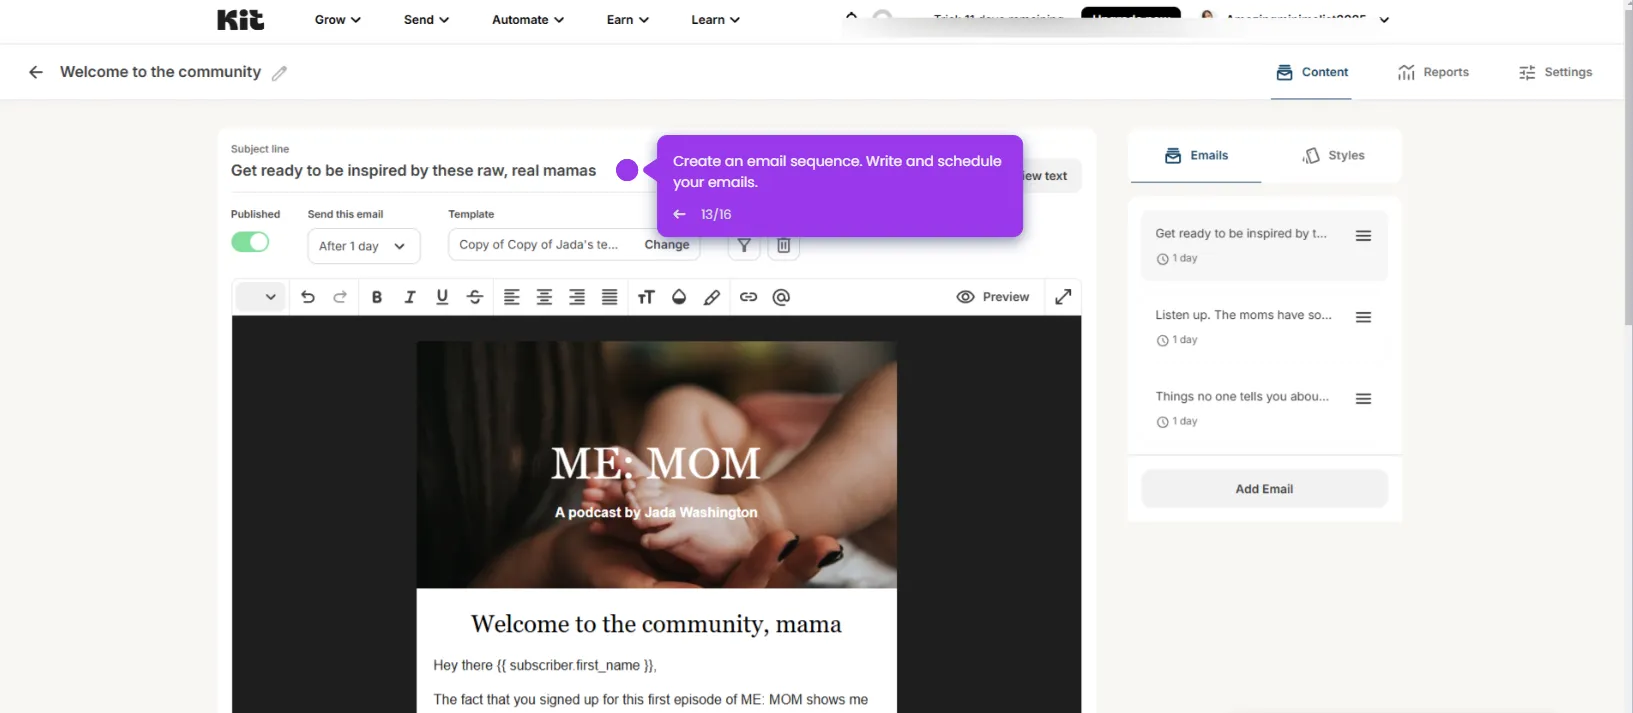Insert a link with chain icon
The height and width of the screenshot is (713, 1633).
(748, 297)
